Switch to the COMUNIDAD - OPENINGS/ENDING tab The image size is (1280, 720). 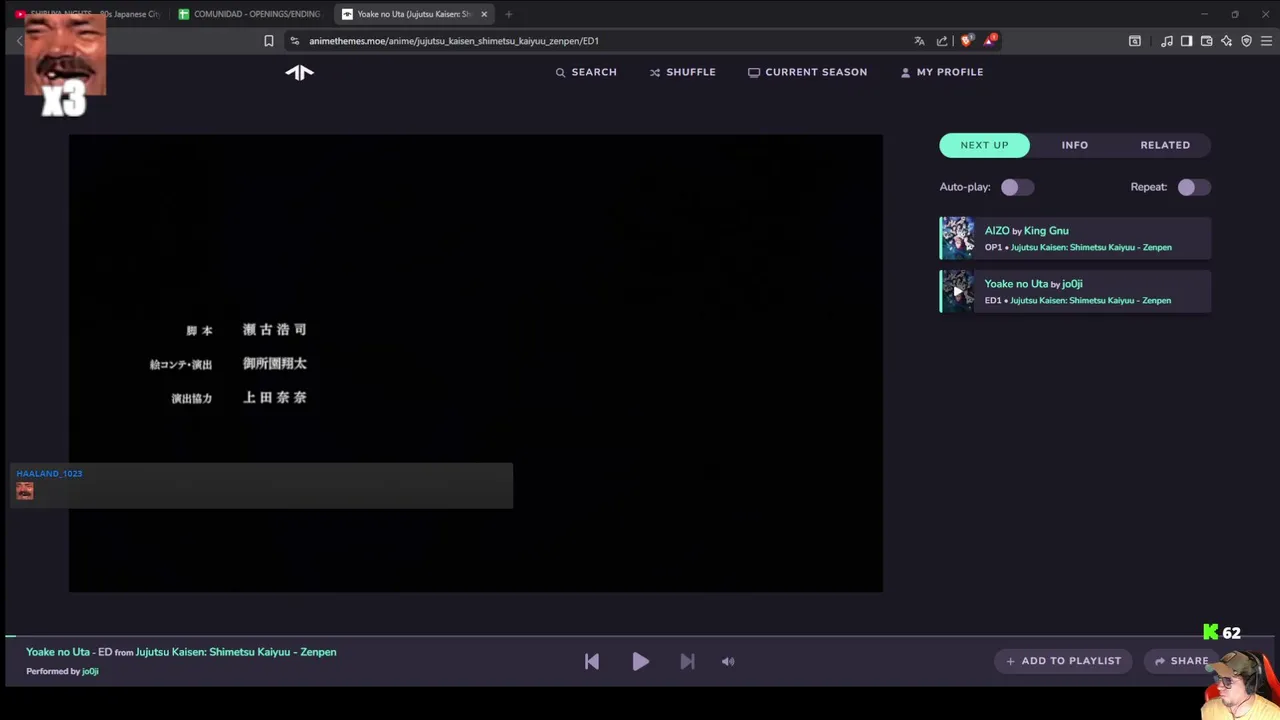click(x=250, y=14)
